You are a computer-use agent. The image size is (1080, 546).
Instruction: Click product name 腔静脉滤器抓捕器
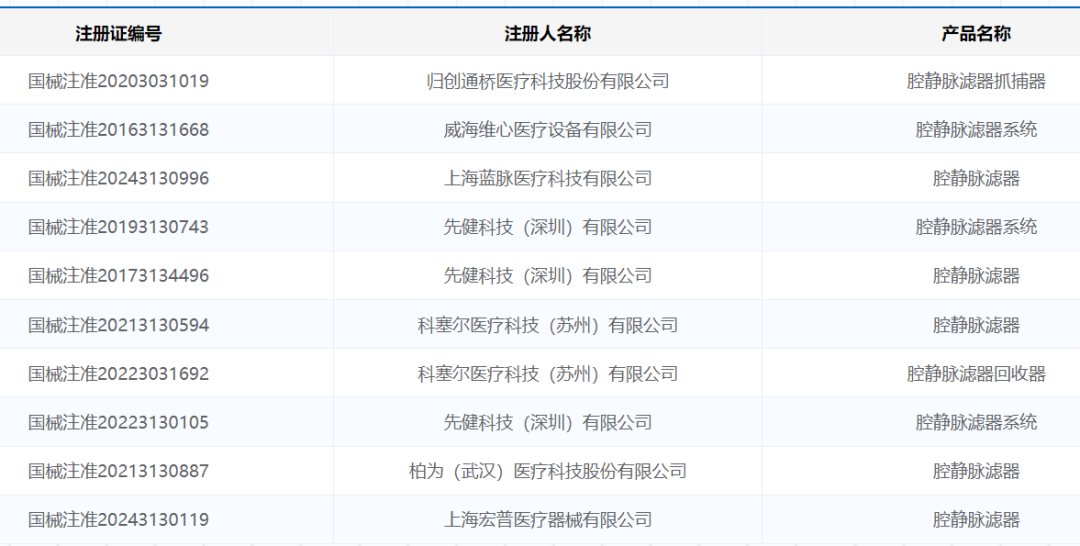pyautogui.click(x=976, y=81)
